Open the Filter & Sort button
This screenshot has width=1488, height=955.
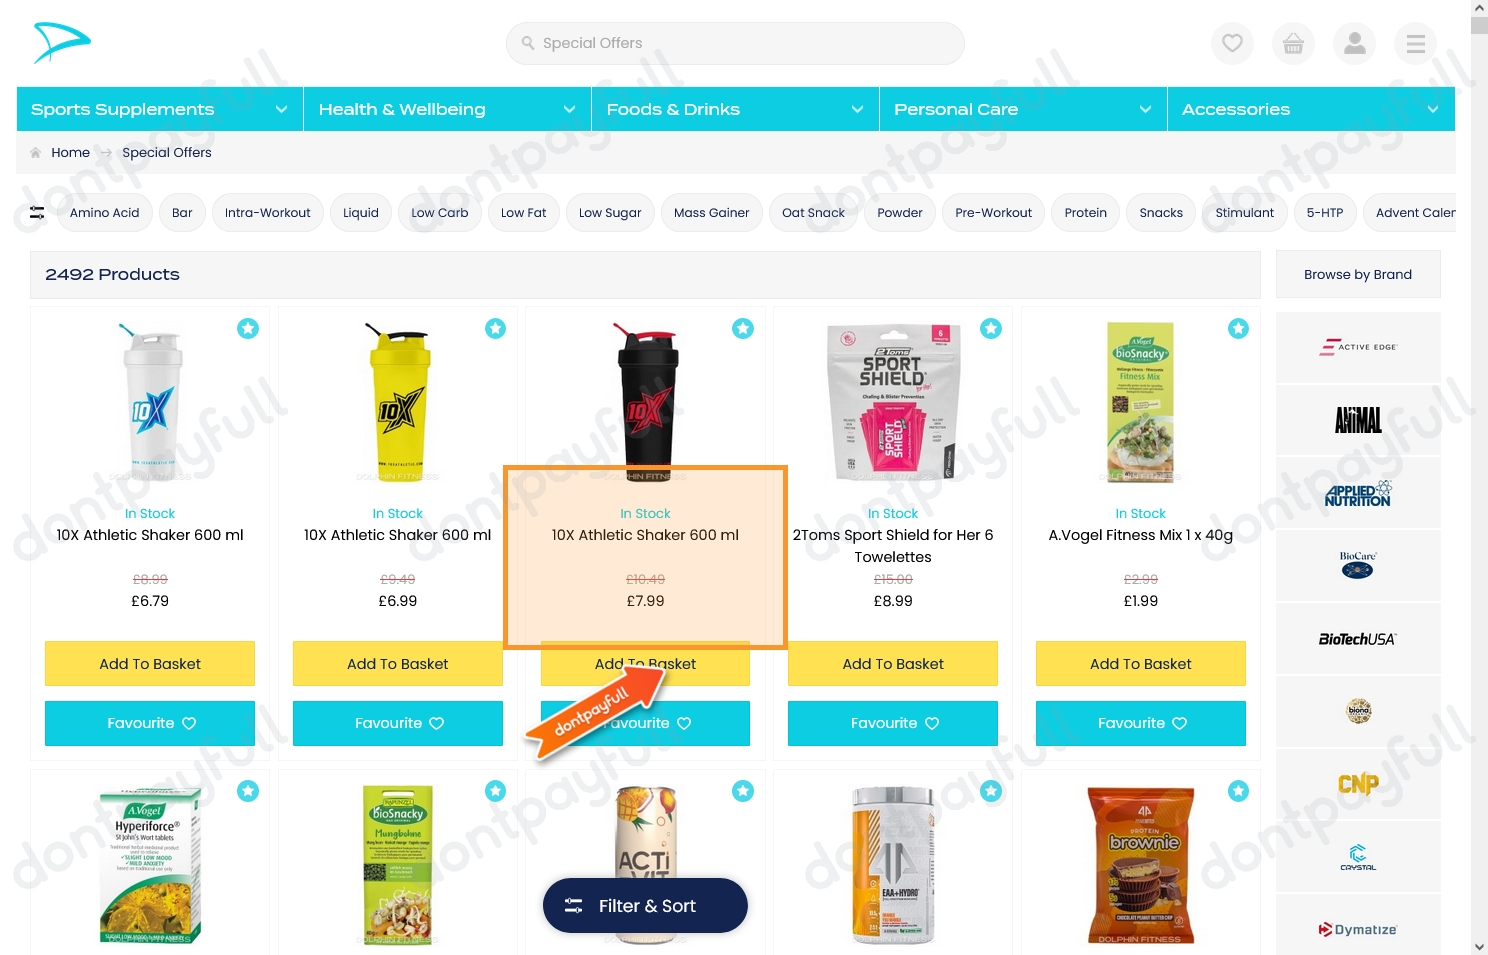pyautogui.click(x=645, y=906)
